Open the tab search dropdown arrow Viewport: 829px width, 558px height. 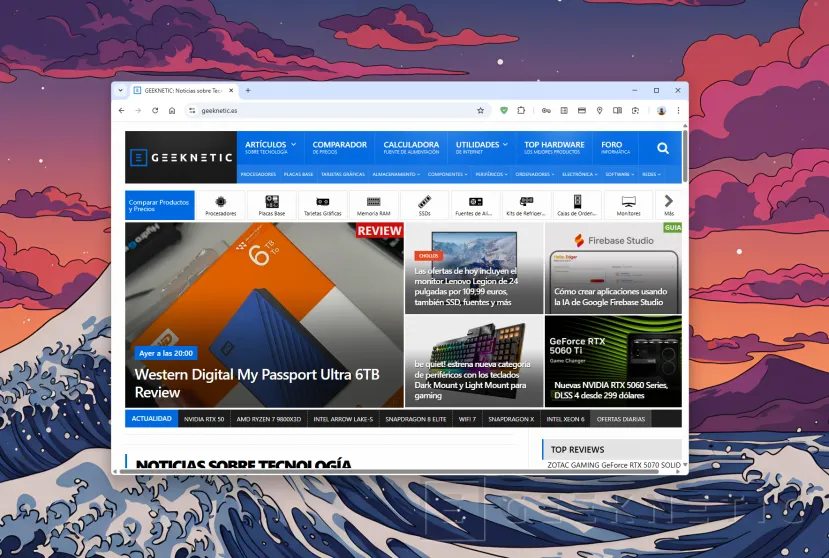click(121, 90)
